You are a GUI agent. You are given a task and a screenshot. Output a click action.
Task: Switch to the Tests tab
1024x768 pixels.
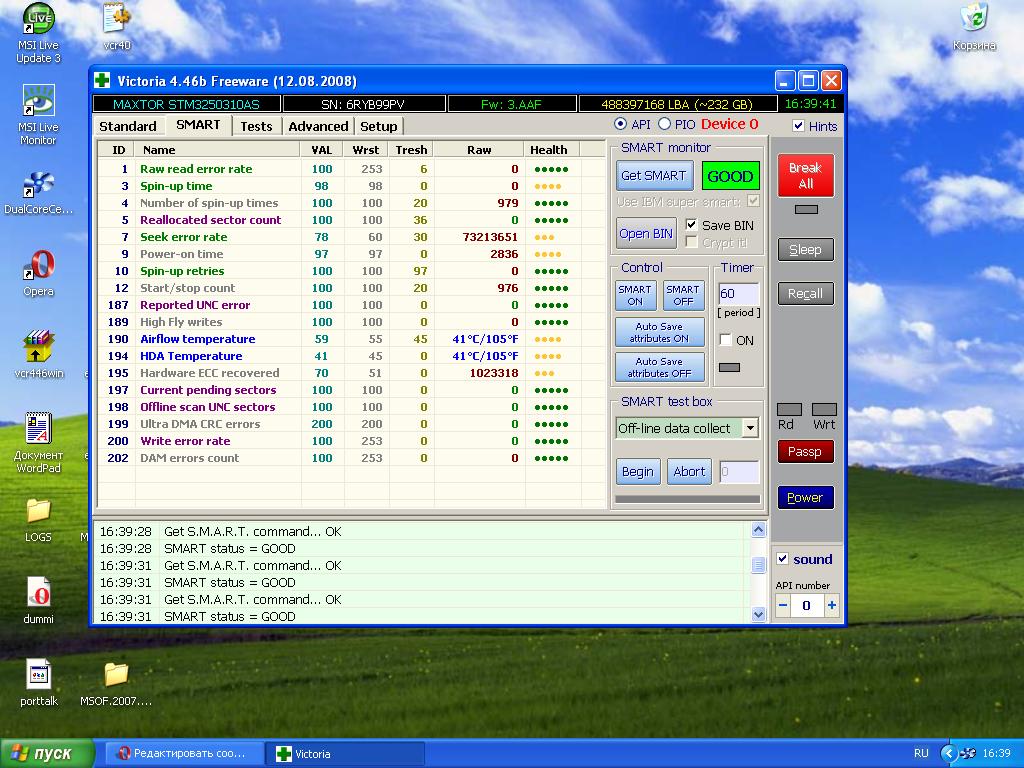point(256,127)
